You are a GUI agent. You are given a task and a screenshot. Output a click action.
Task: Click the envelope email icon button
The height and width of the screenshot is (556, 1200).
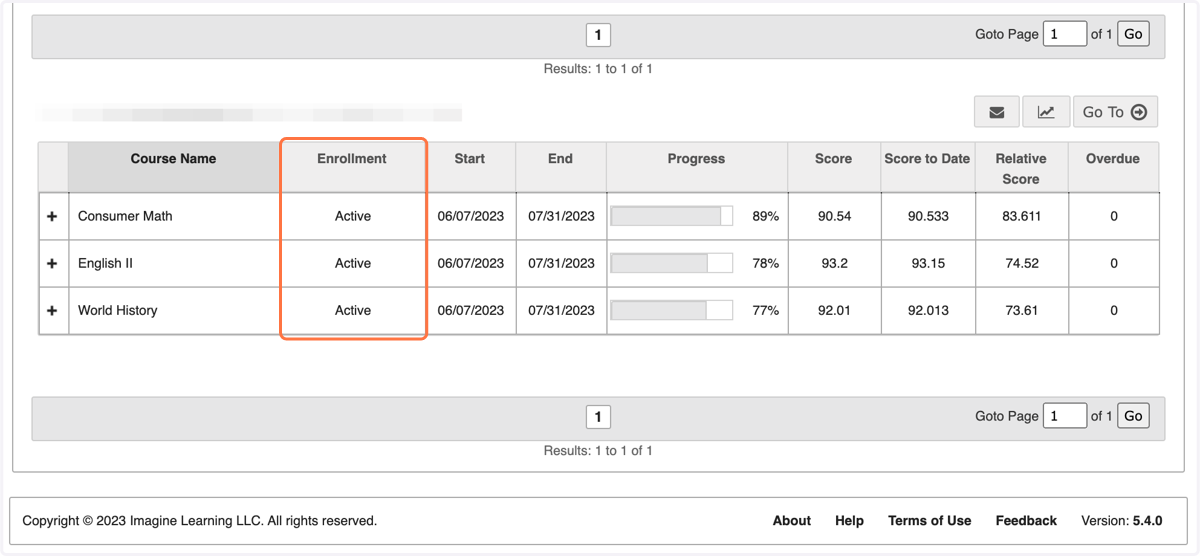tap(997, 112)
